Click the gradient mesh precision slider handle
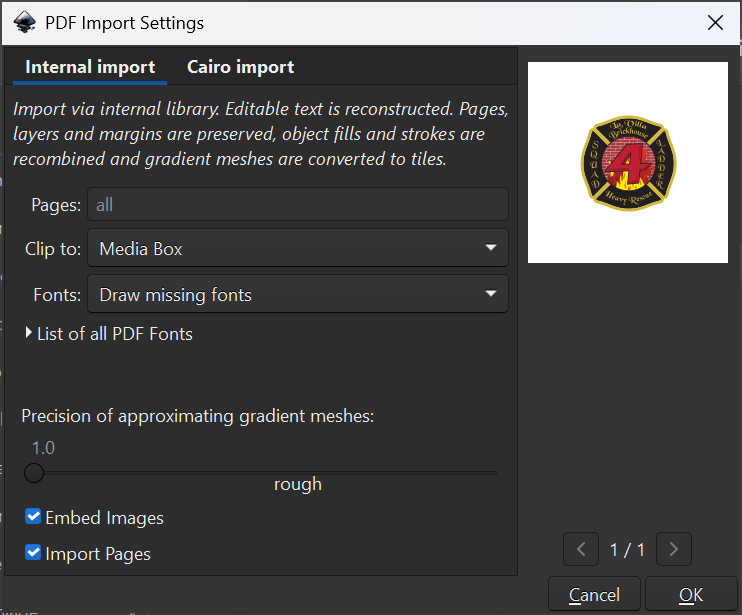The image size is (742, 615). point(34,472)
